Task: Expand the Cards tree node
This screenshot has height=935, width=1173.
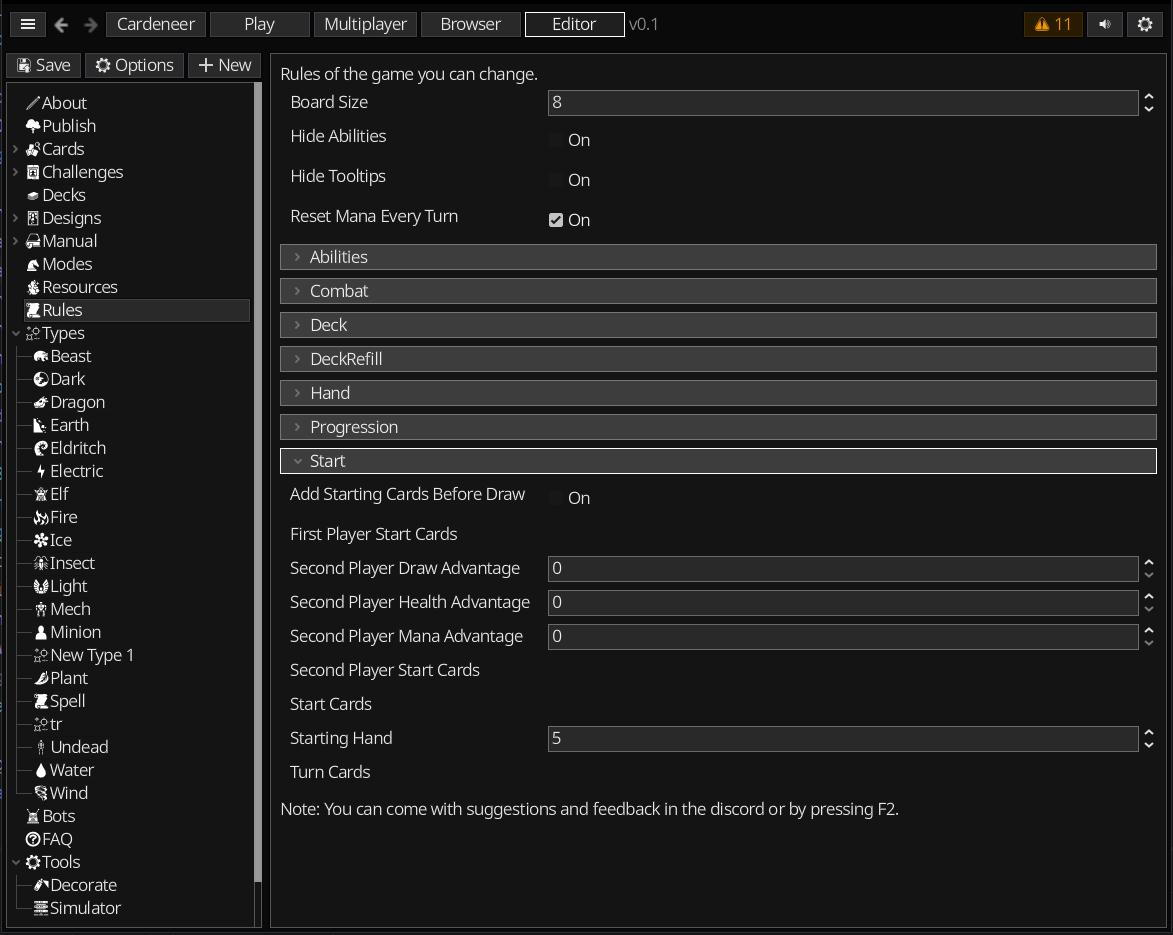Action: point(16,149)
